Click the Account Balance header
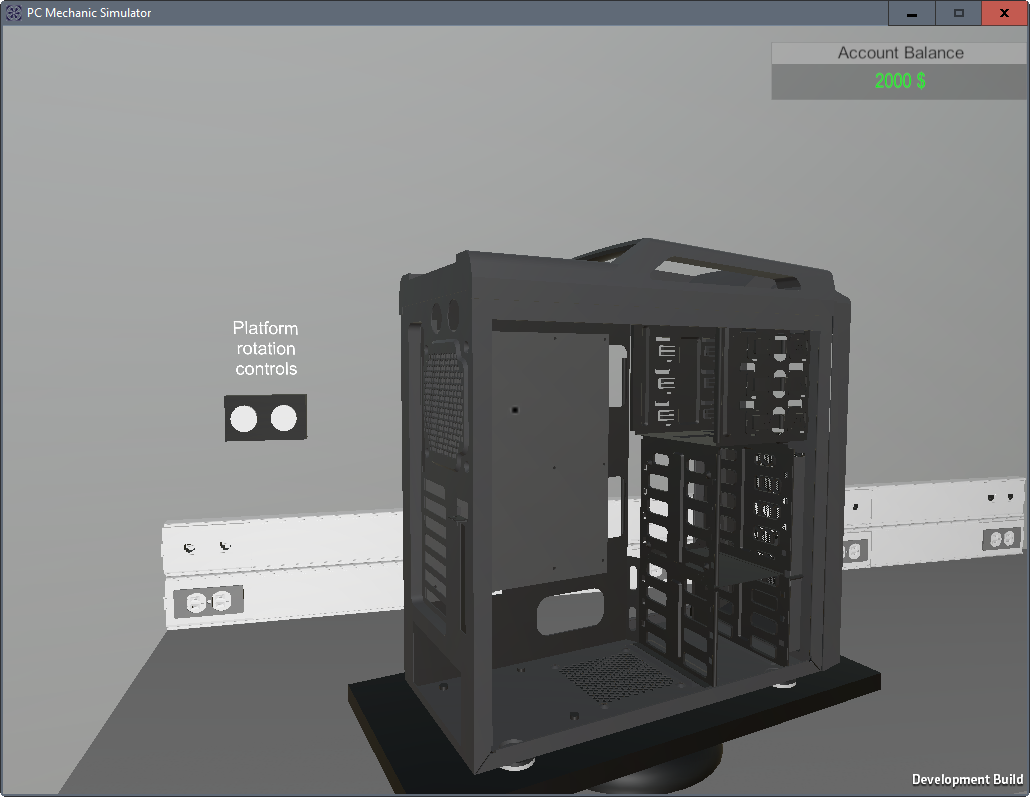1030x797 pixels. point(900,53)
